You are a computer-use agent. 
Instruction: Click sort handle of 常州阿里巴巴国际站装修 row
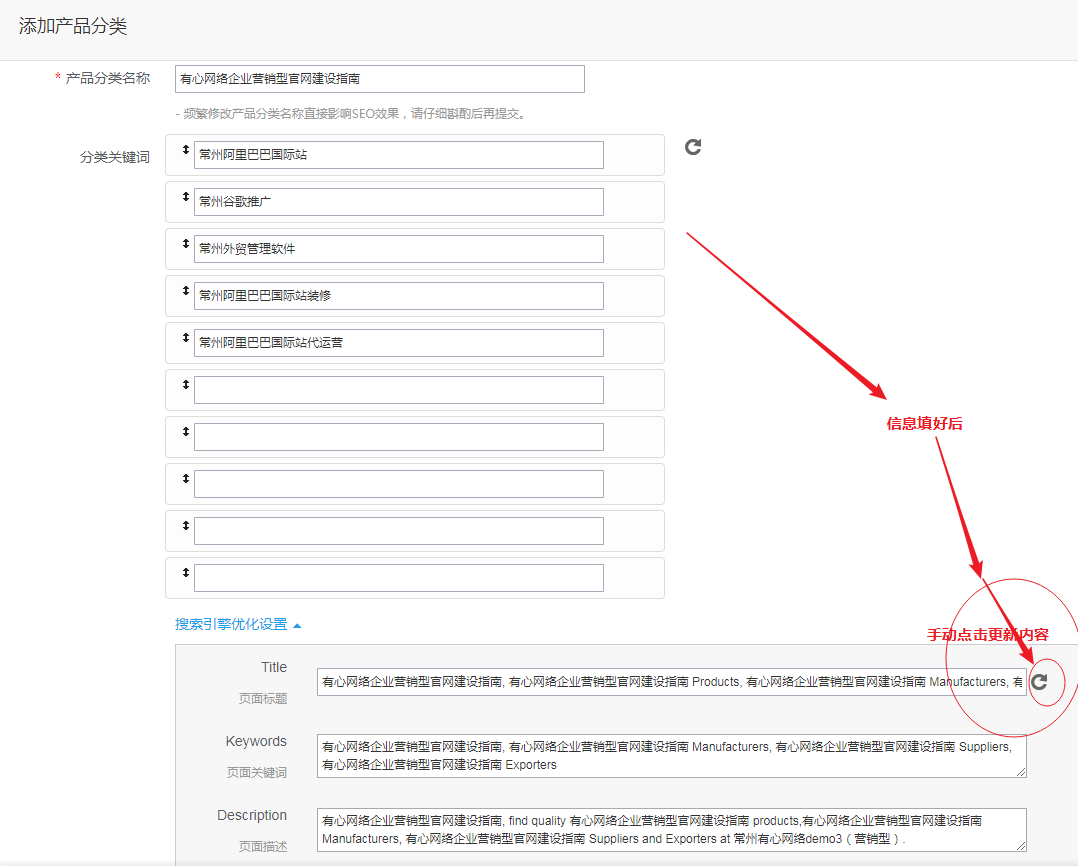tap(185, 291)
